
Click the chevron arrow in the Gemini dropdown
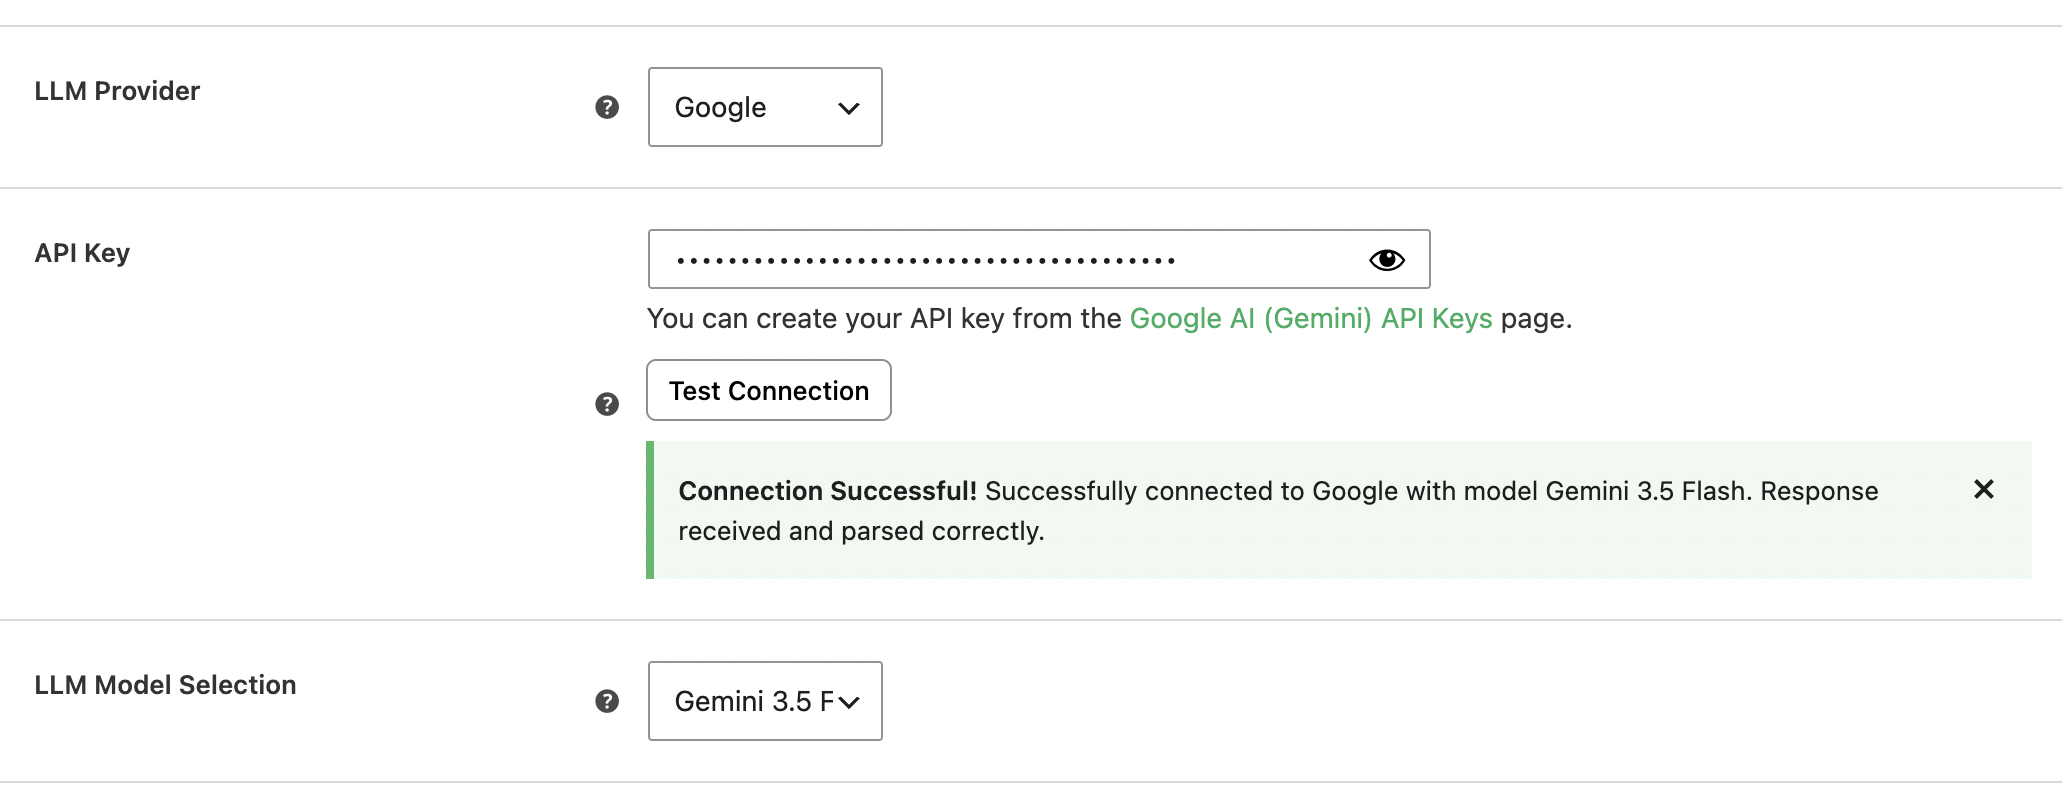click(849, 702)
